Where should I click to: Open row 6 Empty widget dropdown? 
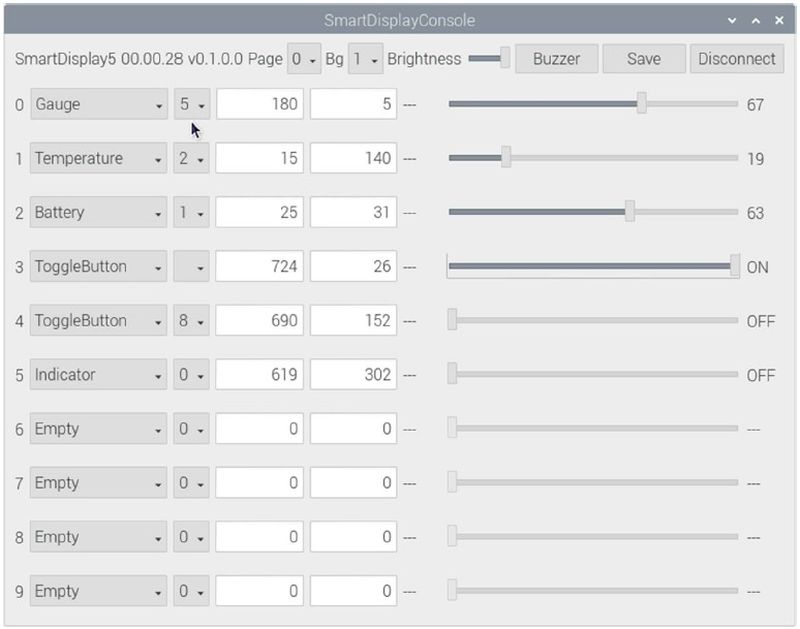98,429
